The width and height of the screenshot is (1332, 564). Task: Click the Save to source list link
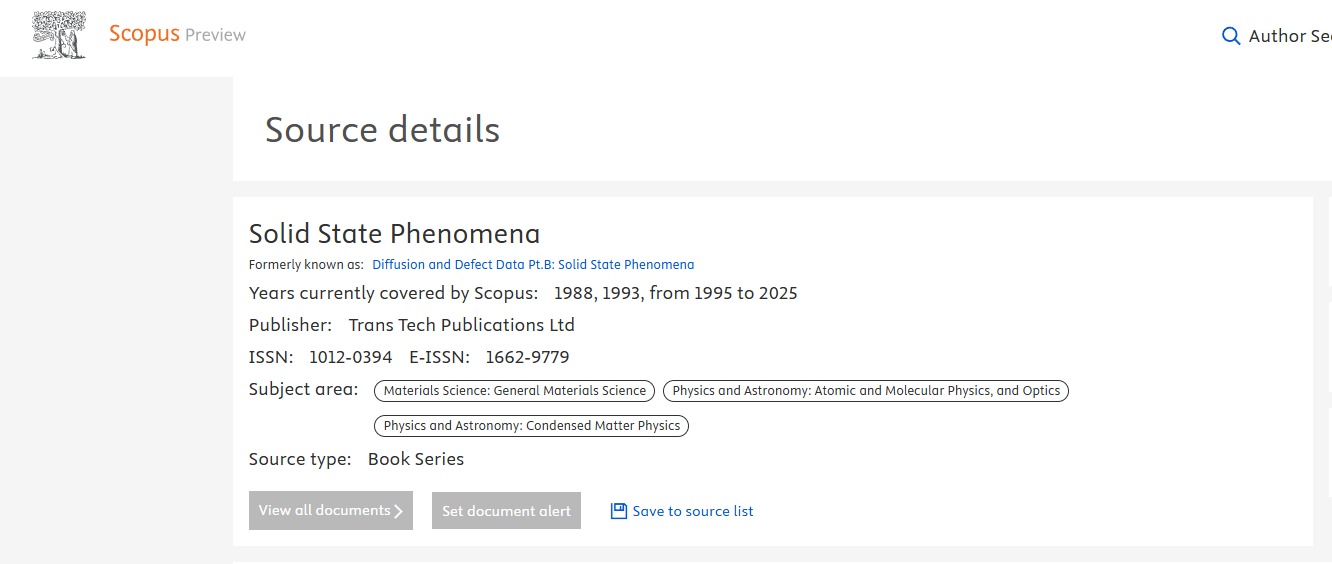click(693, 511)
